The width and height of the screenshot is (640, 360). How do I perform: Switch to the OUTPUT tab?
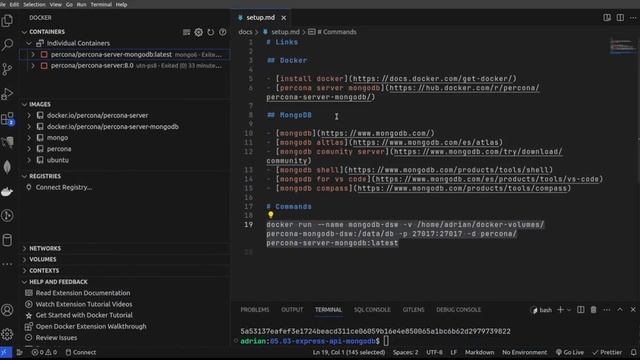292,310
